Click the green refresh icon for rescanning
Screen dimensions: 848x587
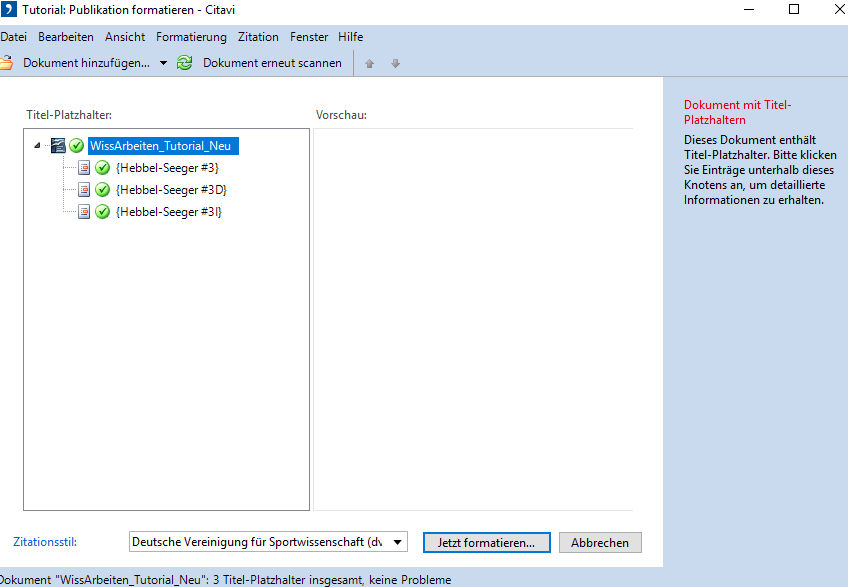point(184,63)
